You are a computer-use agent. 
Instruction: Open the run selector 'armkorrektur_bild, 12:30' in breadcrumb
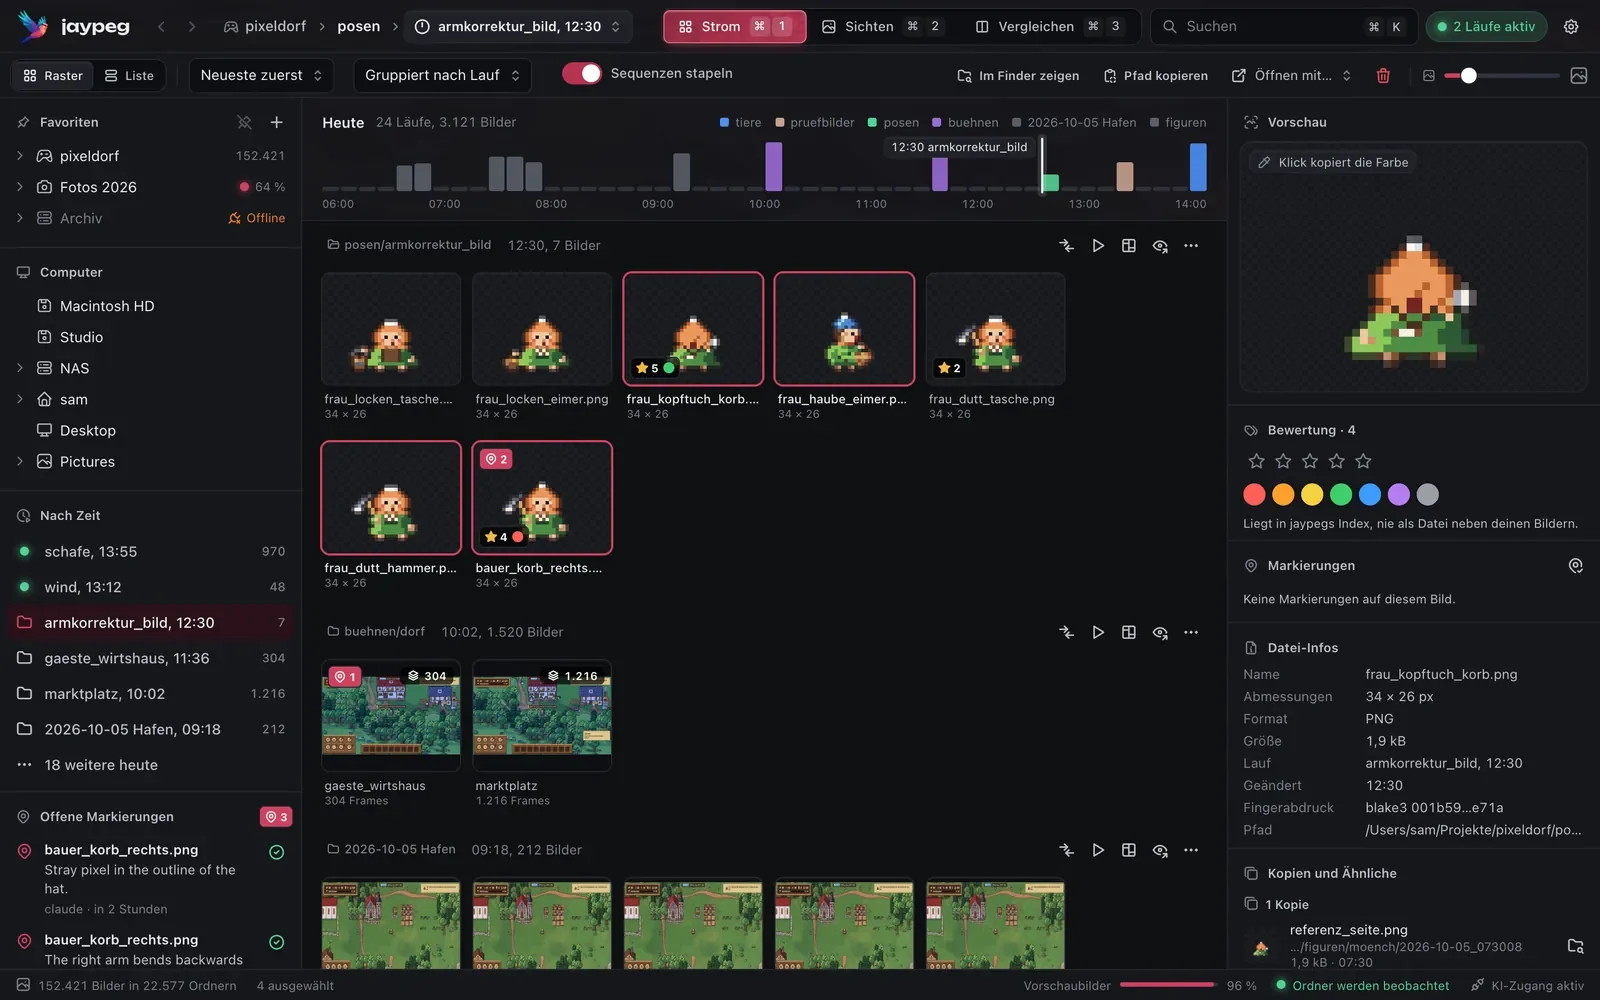pyautogui.click(x=518, y=27)
